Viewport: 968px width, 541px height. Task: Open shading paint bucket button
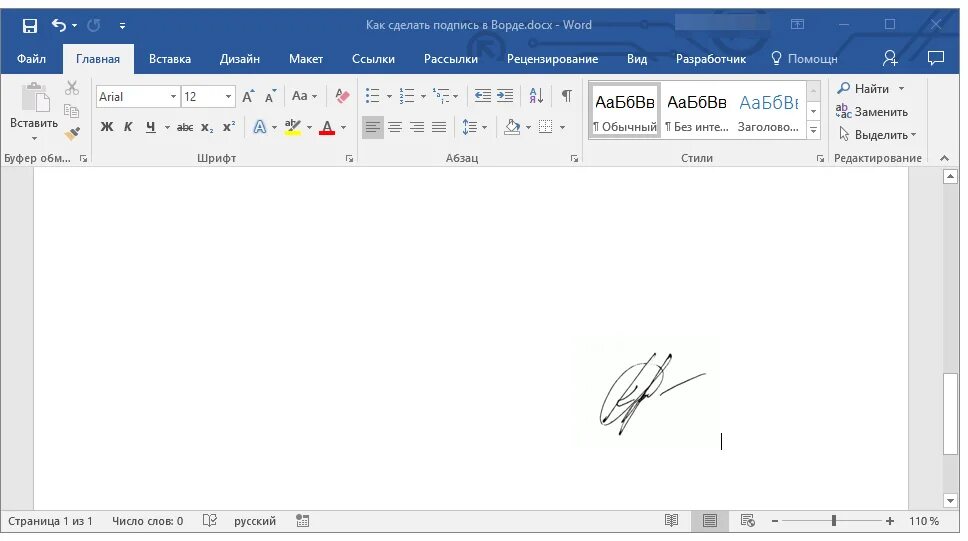tap(512, 127)
